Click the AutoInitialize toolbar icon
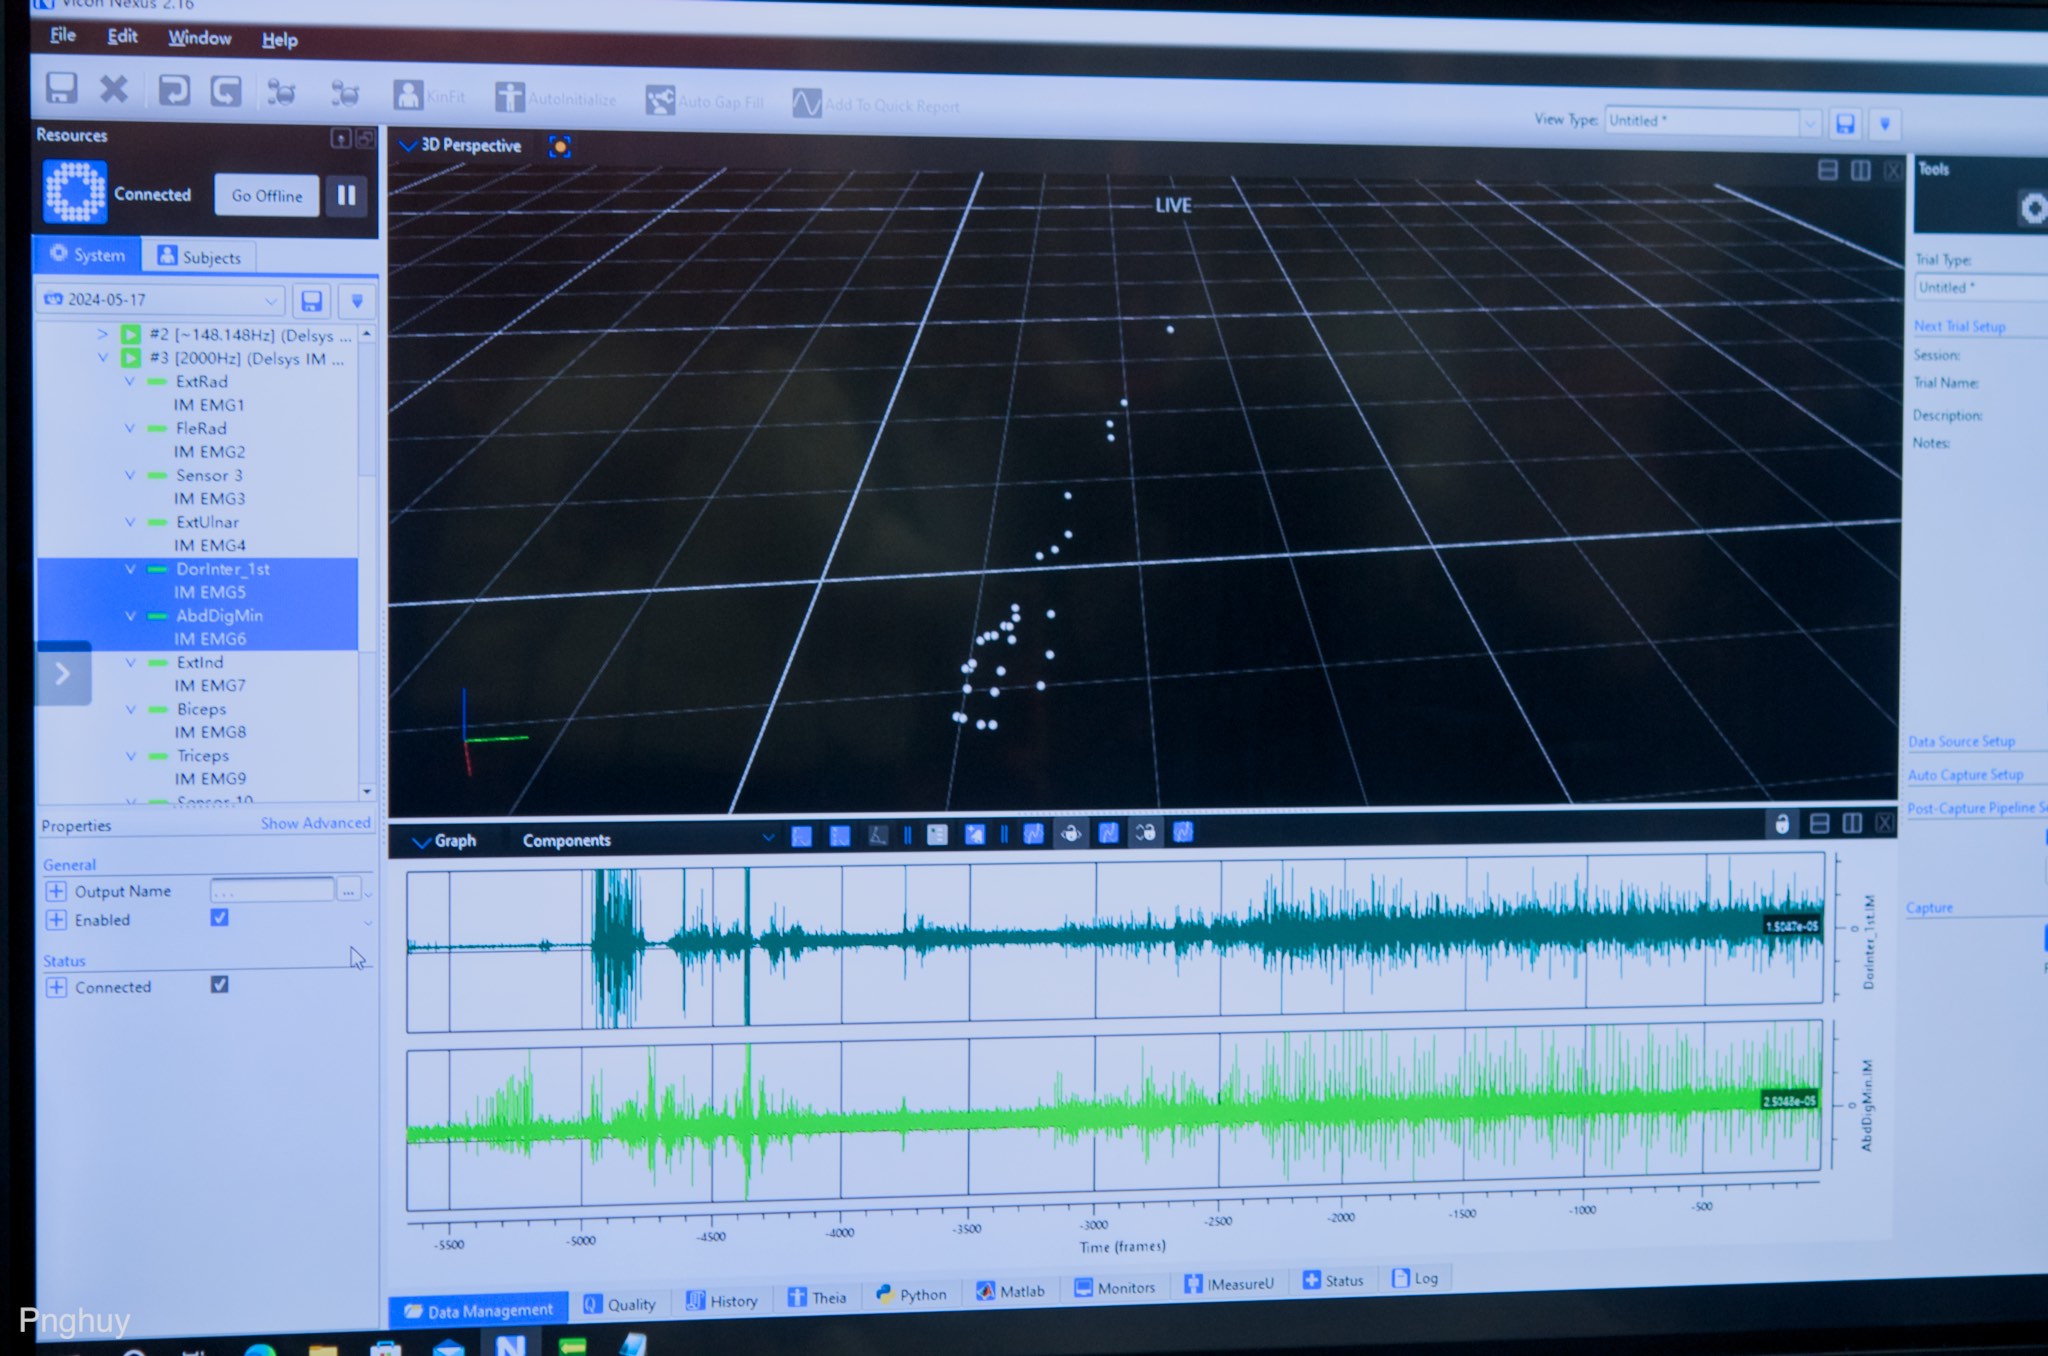 coord(509,97)
